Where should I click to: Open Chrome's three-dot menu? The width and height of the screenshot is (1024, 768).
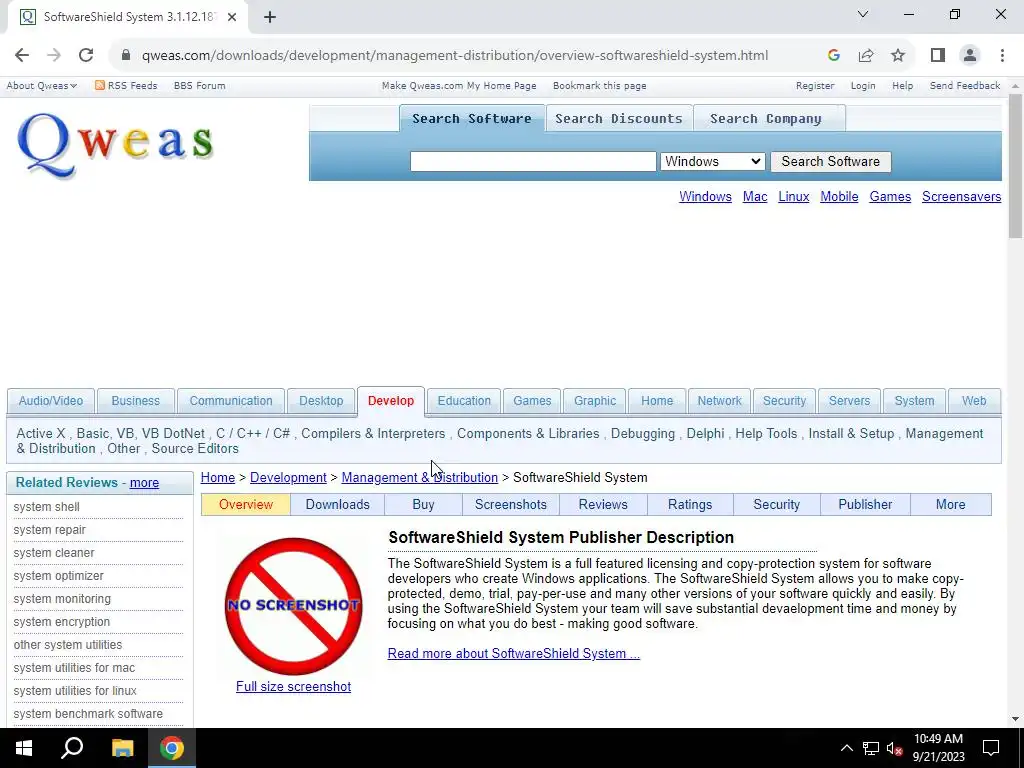click(x=1002, y=56)
